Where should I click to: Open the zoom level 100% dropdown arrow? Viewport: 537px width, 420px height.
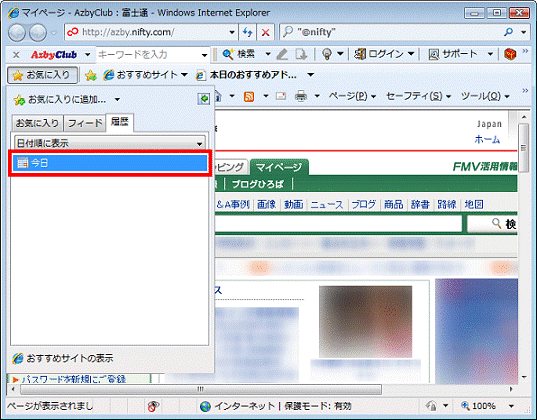[511, 406]
